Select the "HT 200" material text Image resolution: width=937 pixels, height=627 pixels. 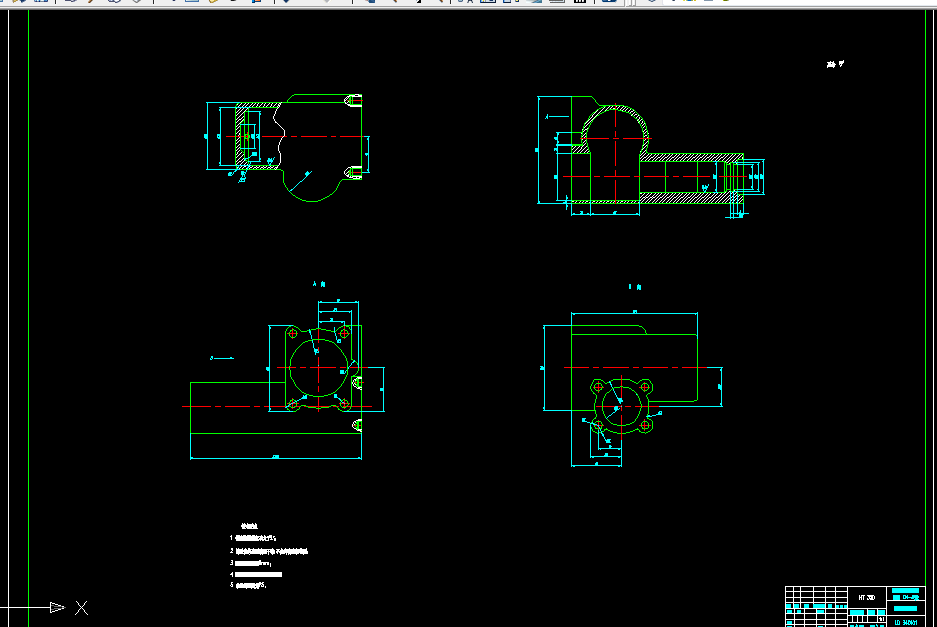866,598
